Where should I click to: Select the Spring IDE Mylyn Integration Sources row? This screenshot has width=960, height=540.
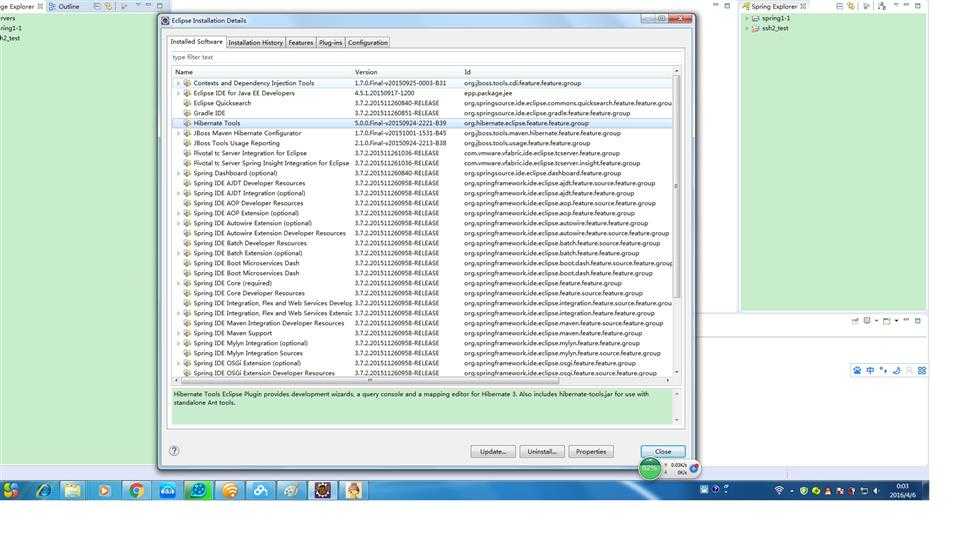(x=422, y=353)
